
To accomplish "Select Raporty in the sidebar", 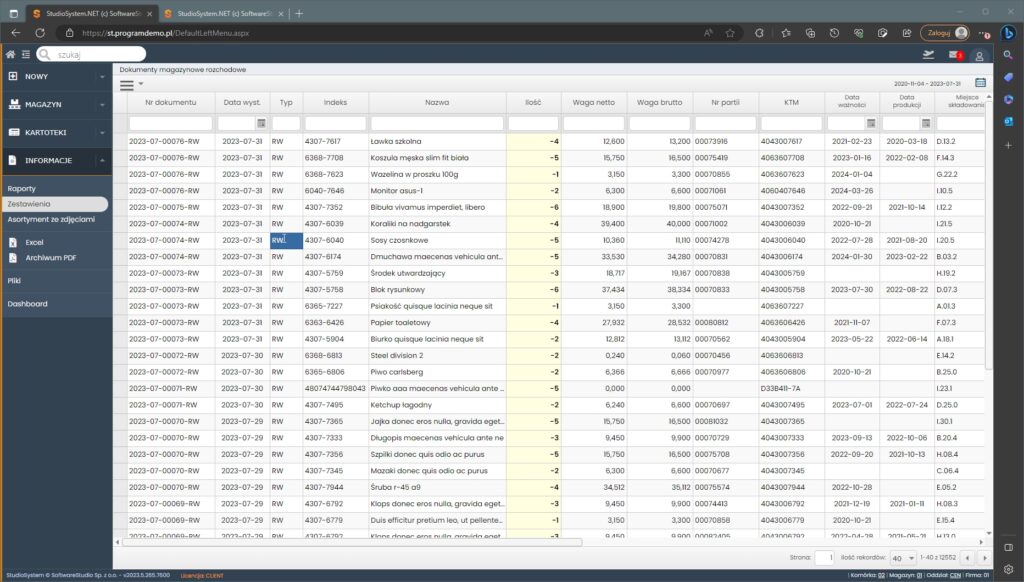I will (22, 188).
